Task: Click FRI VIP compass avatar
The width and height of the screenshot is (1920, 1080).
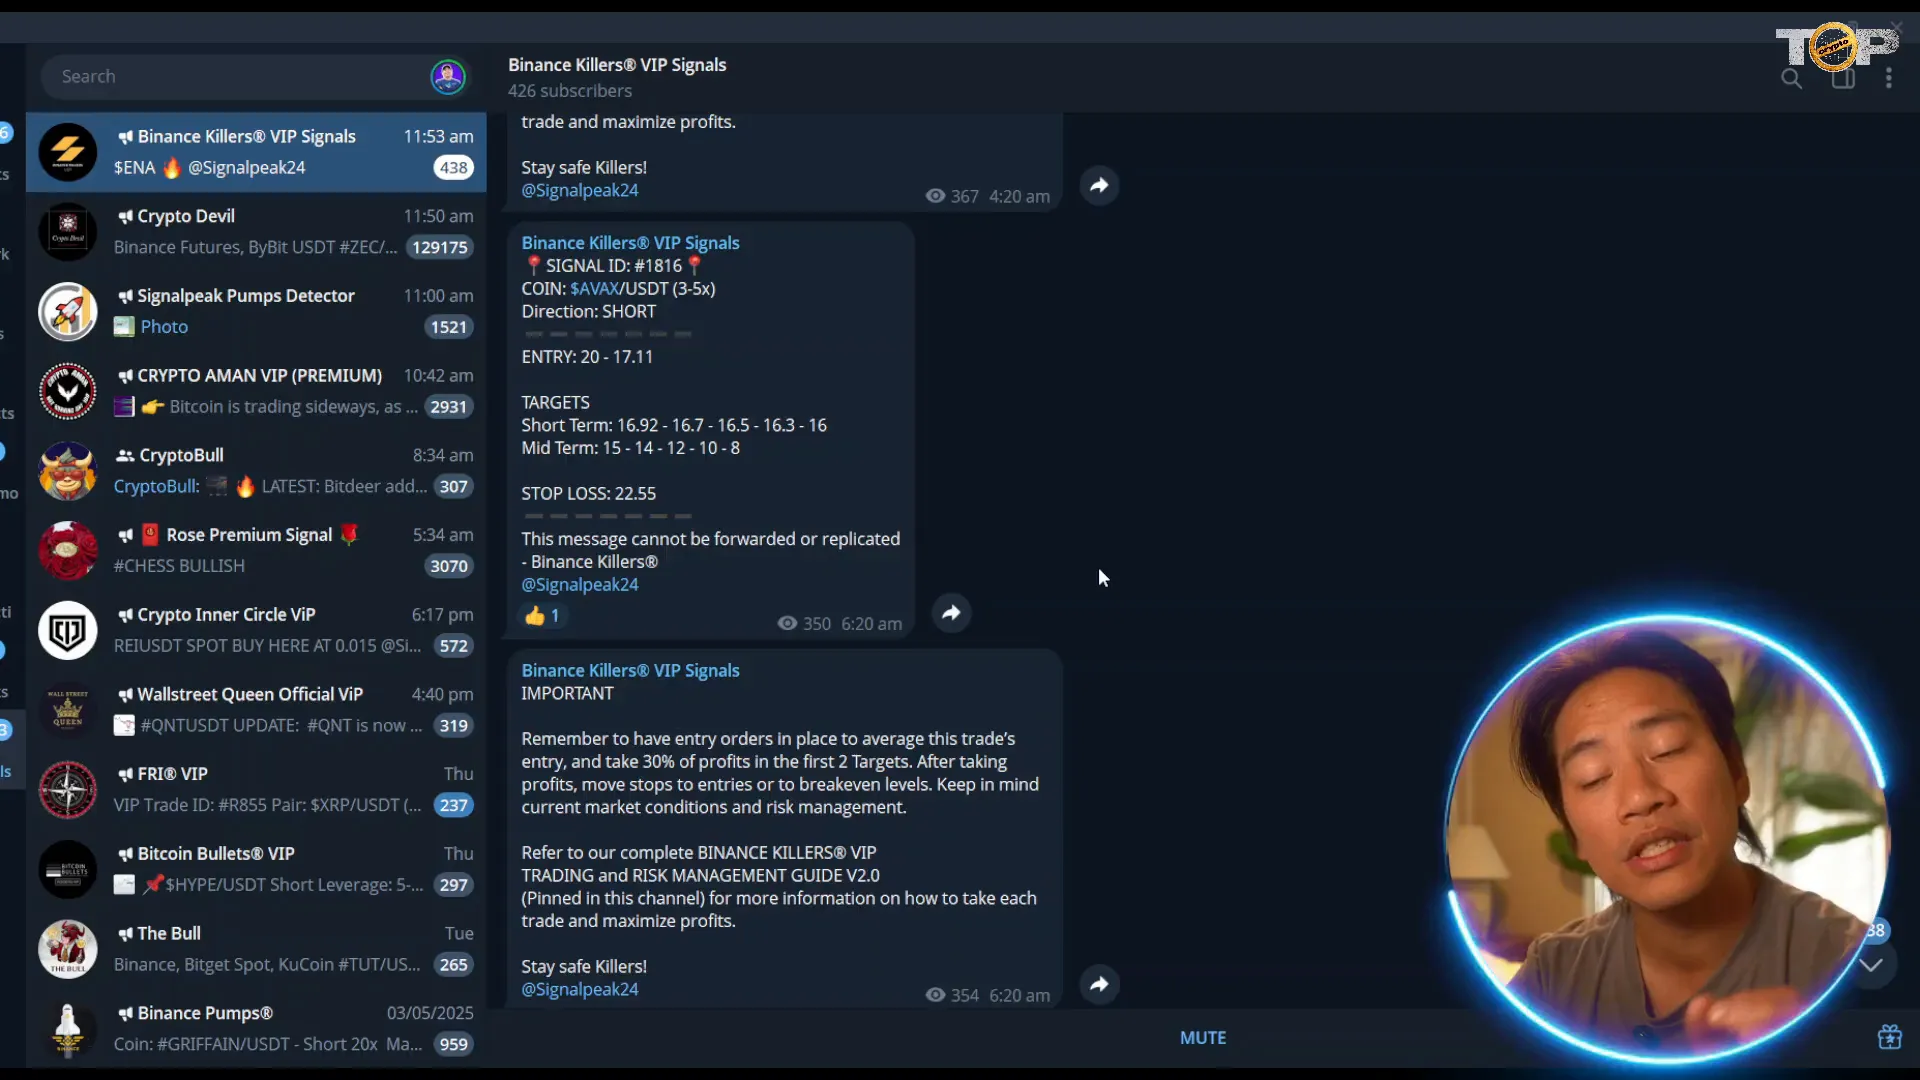Action: coord(68,789)
